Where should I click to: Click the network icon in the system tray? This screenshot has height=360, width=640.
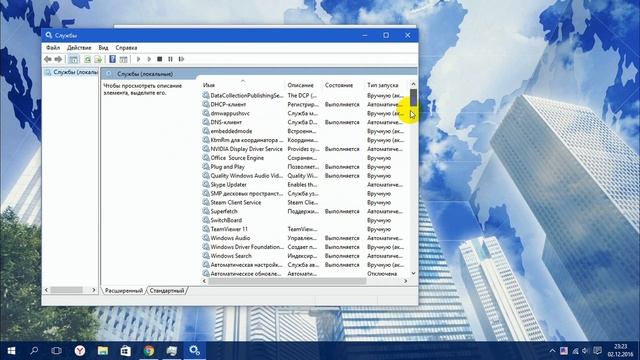tap(575, 351)
